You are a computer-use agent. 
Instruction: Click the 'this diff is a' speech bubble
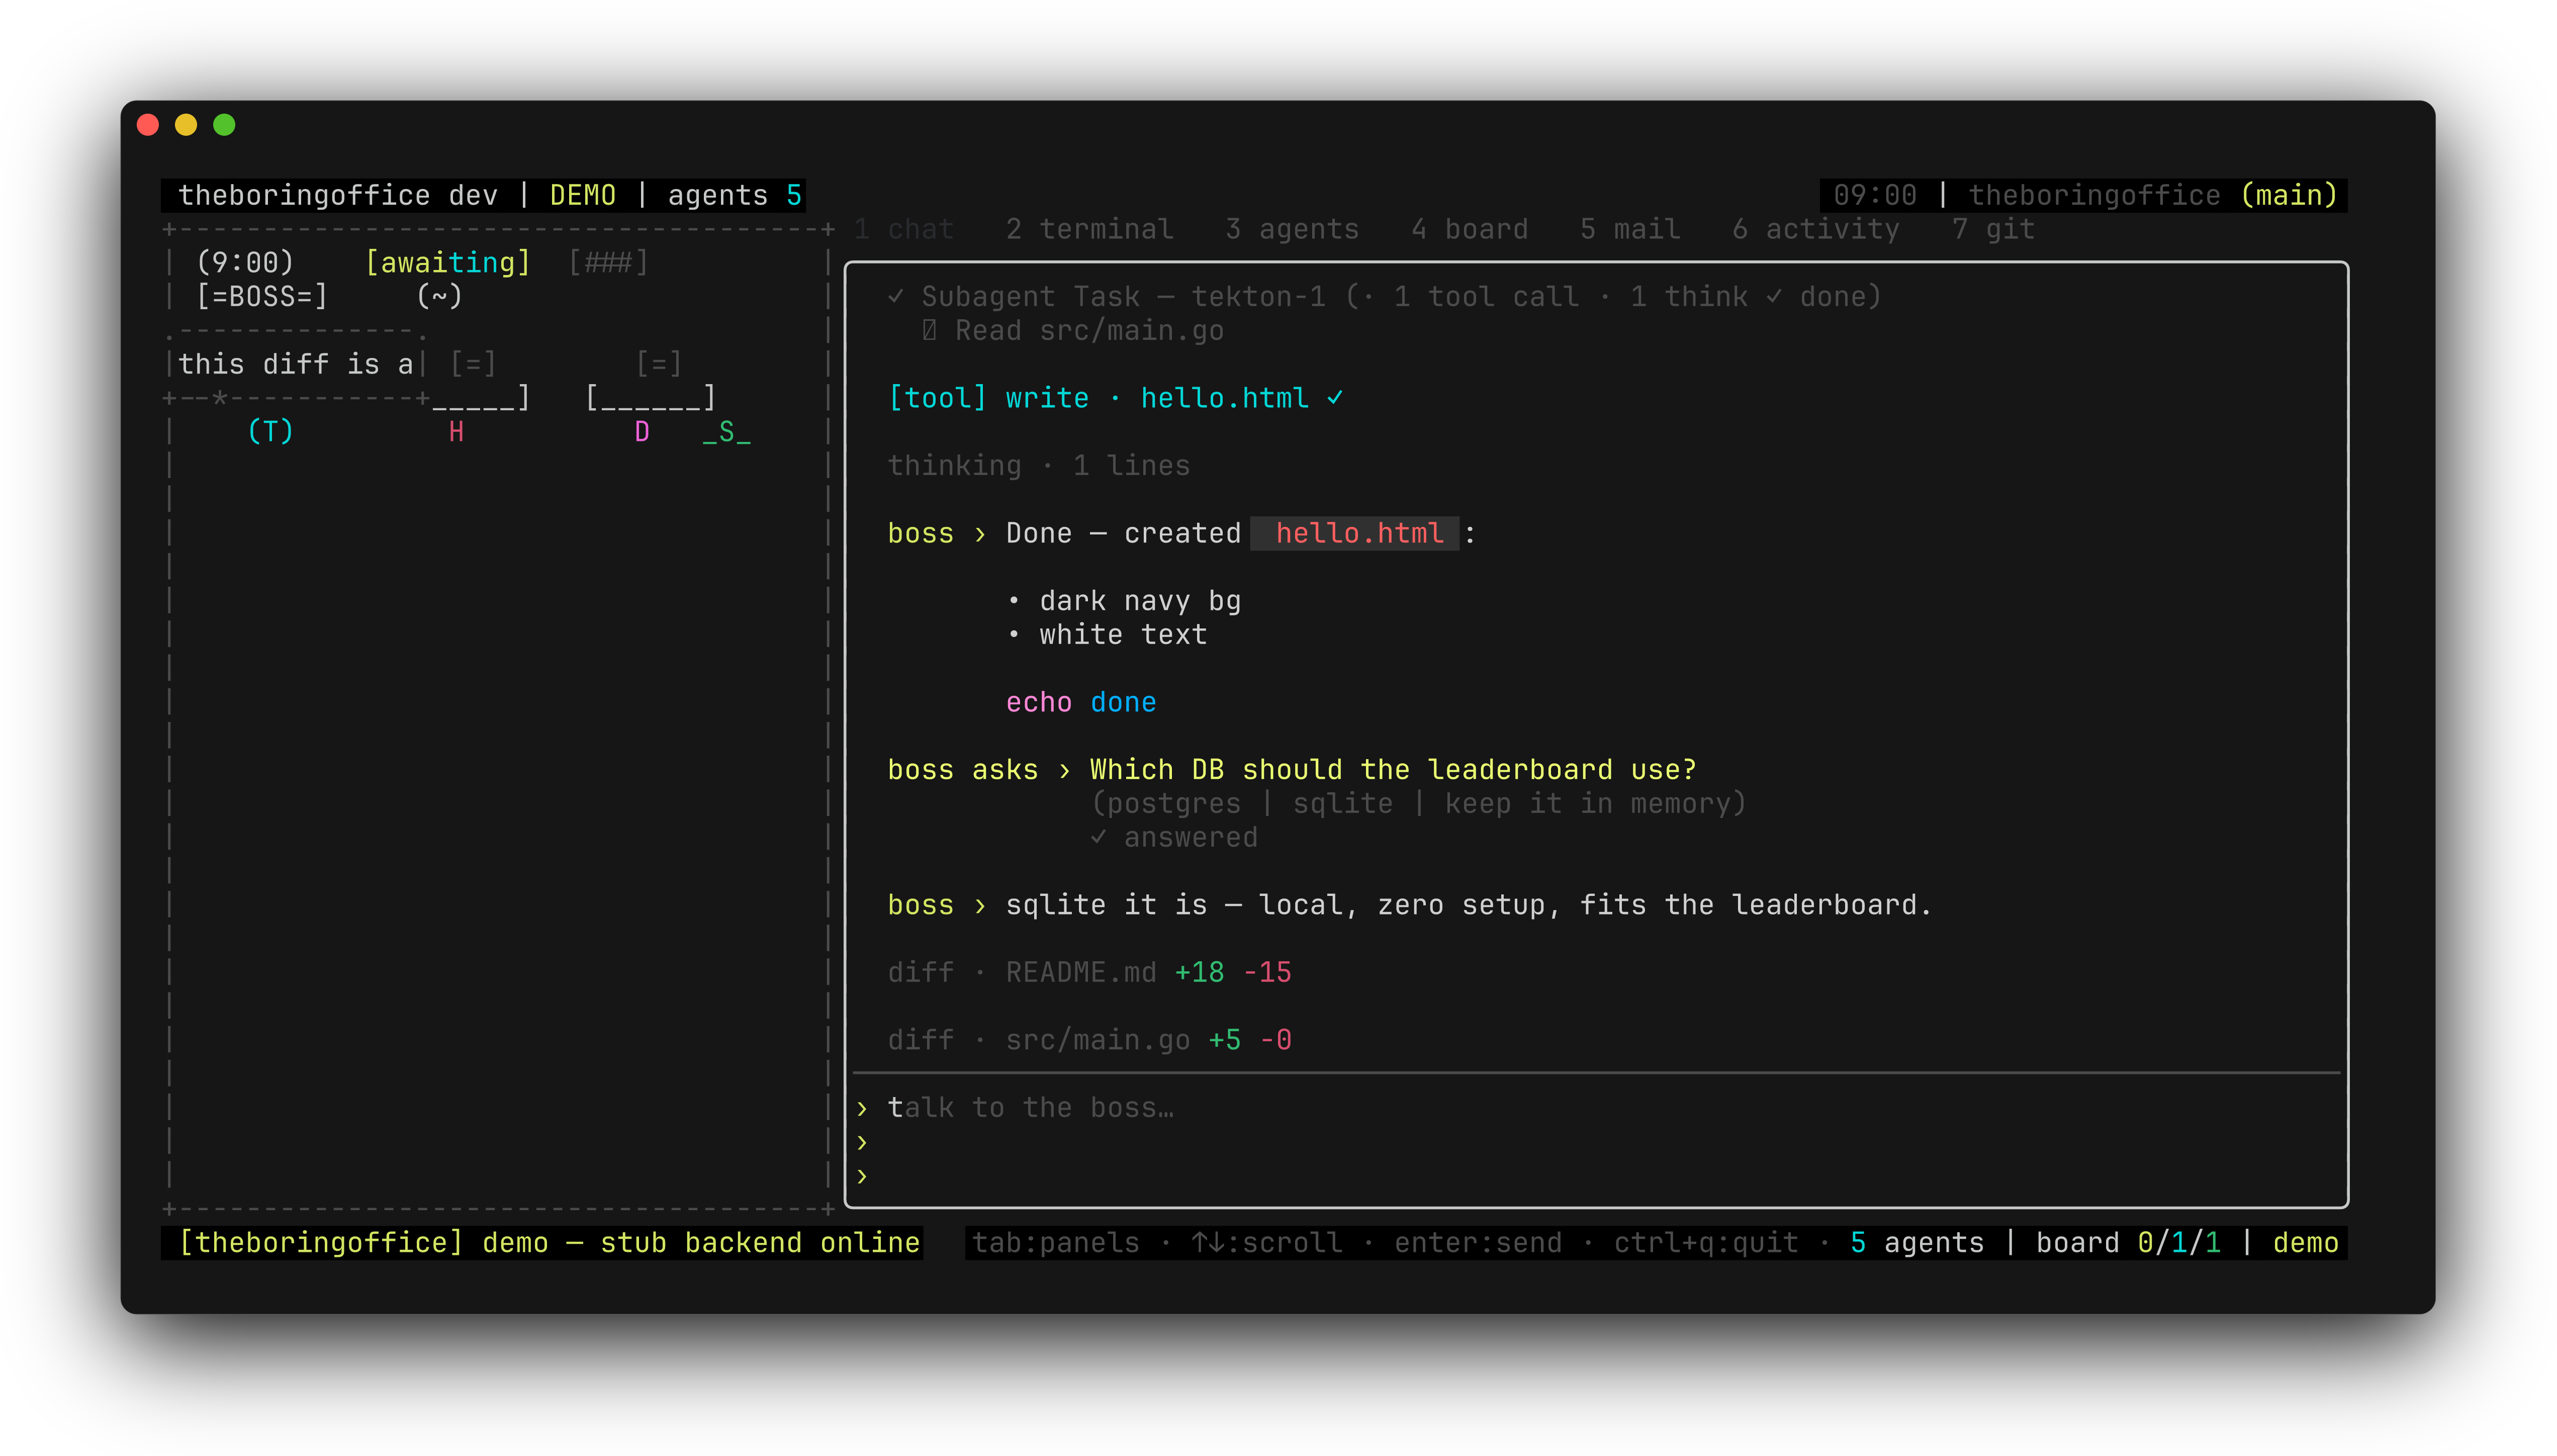point(295,364)
